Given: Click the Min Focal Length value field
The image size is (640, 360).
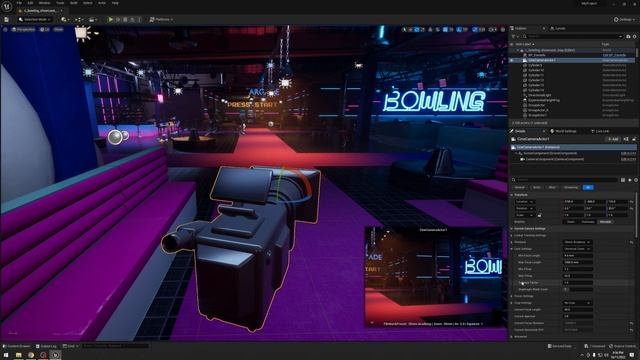Looking at the screenshot, I should (578, 256).
